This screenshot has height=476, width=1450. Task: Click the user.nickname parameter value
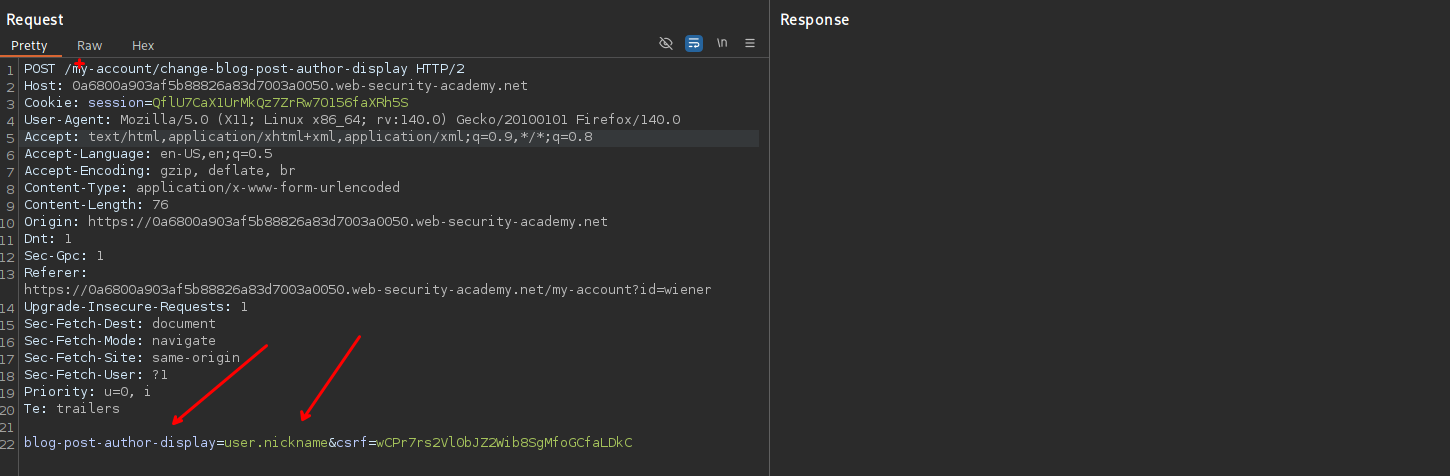tap(276, 442)
